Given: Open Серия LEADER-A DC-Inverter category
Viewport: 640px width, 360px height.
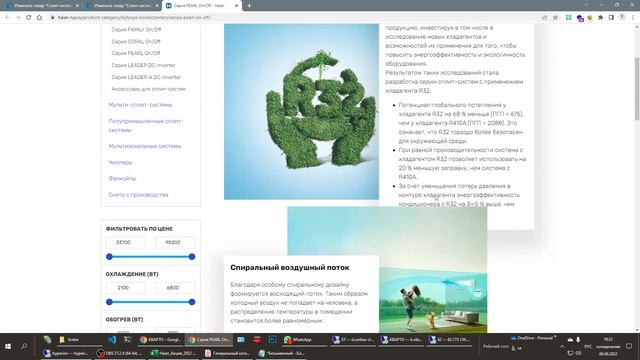Looking at the screenshot, I should (146, 77).
